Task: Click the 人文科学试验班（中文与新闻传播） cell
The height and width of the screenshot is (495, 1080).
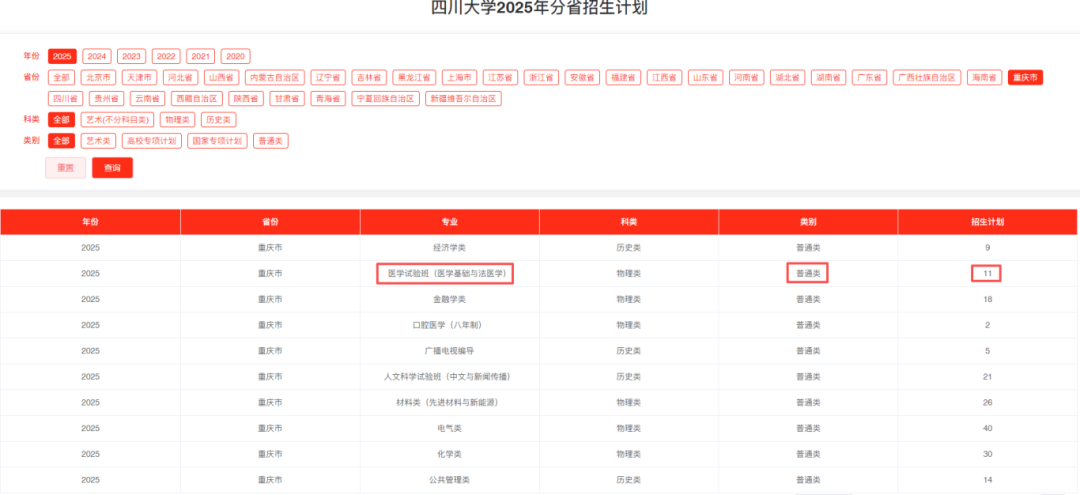Action: (x=450, y=377)
